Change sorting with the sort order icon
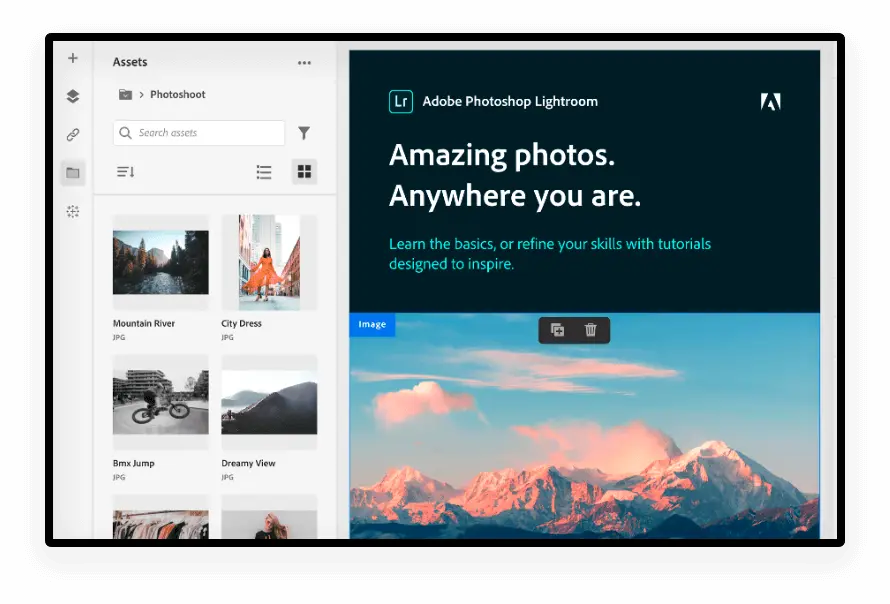 pyautogui.click(x=124, y=172)
